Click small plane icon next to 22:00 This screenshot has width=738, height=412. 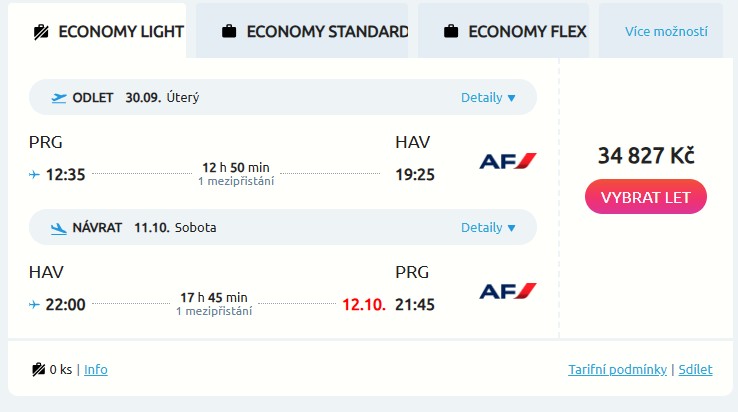coord(35,304)
